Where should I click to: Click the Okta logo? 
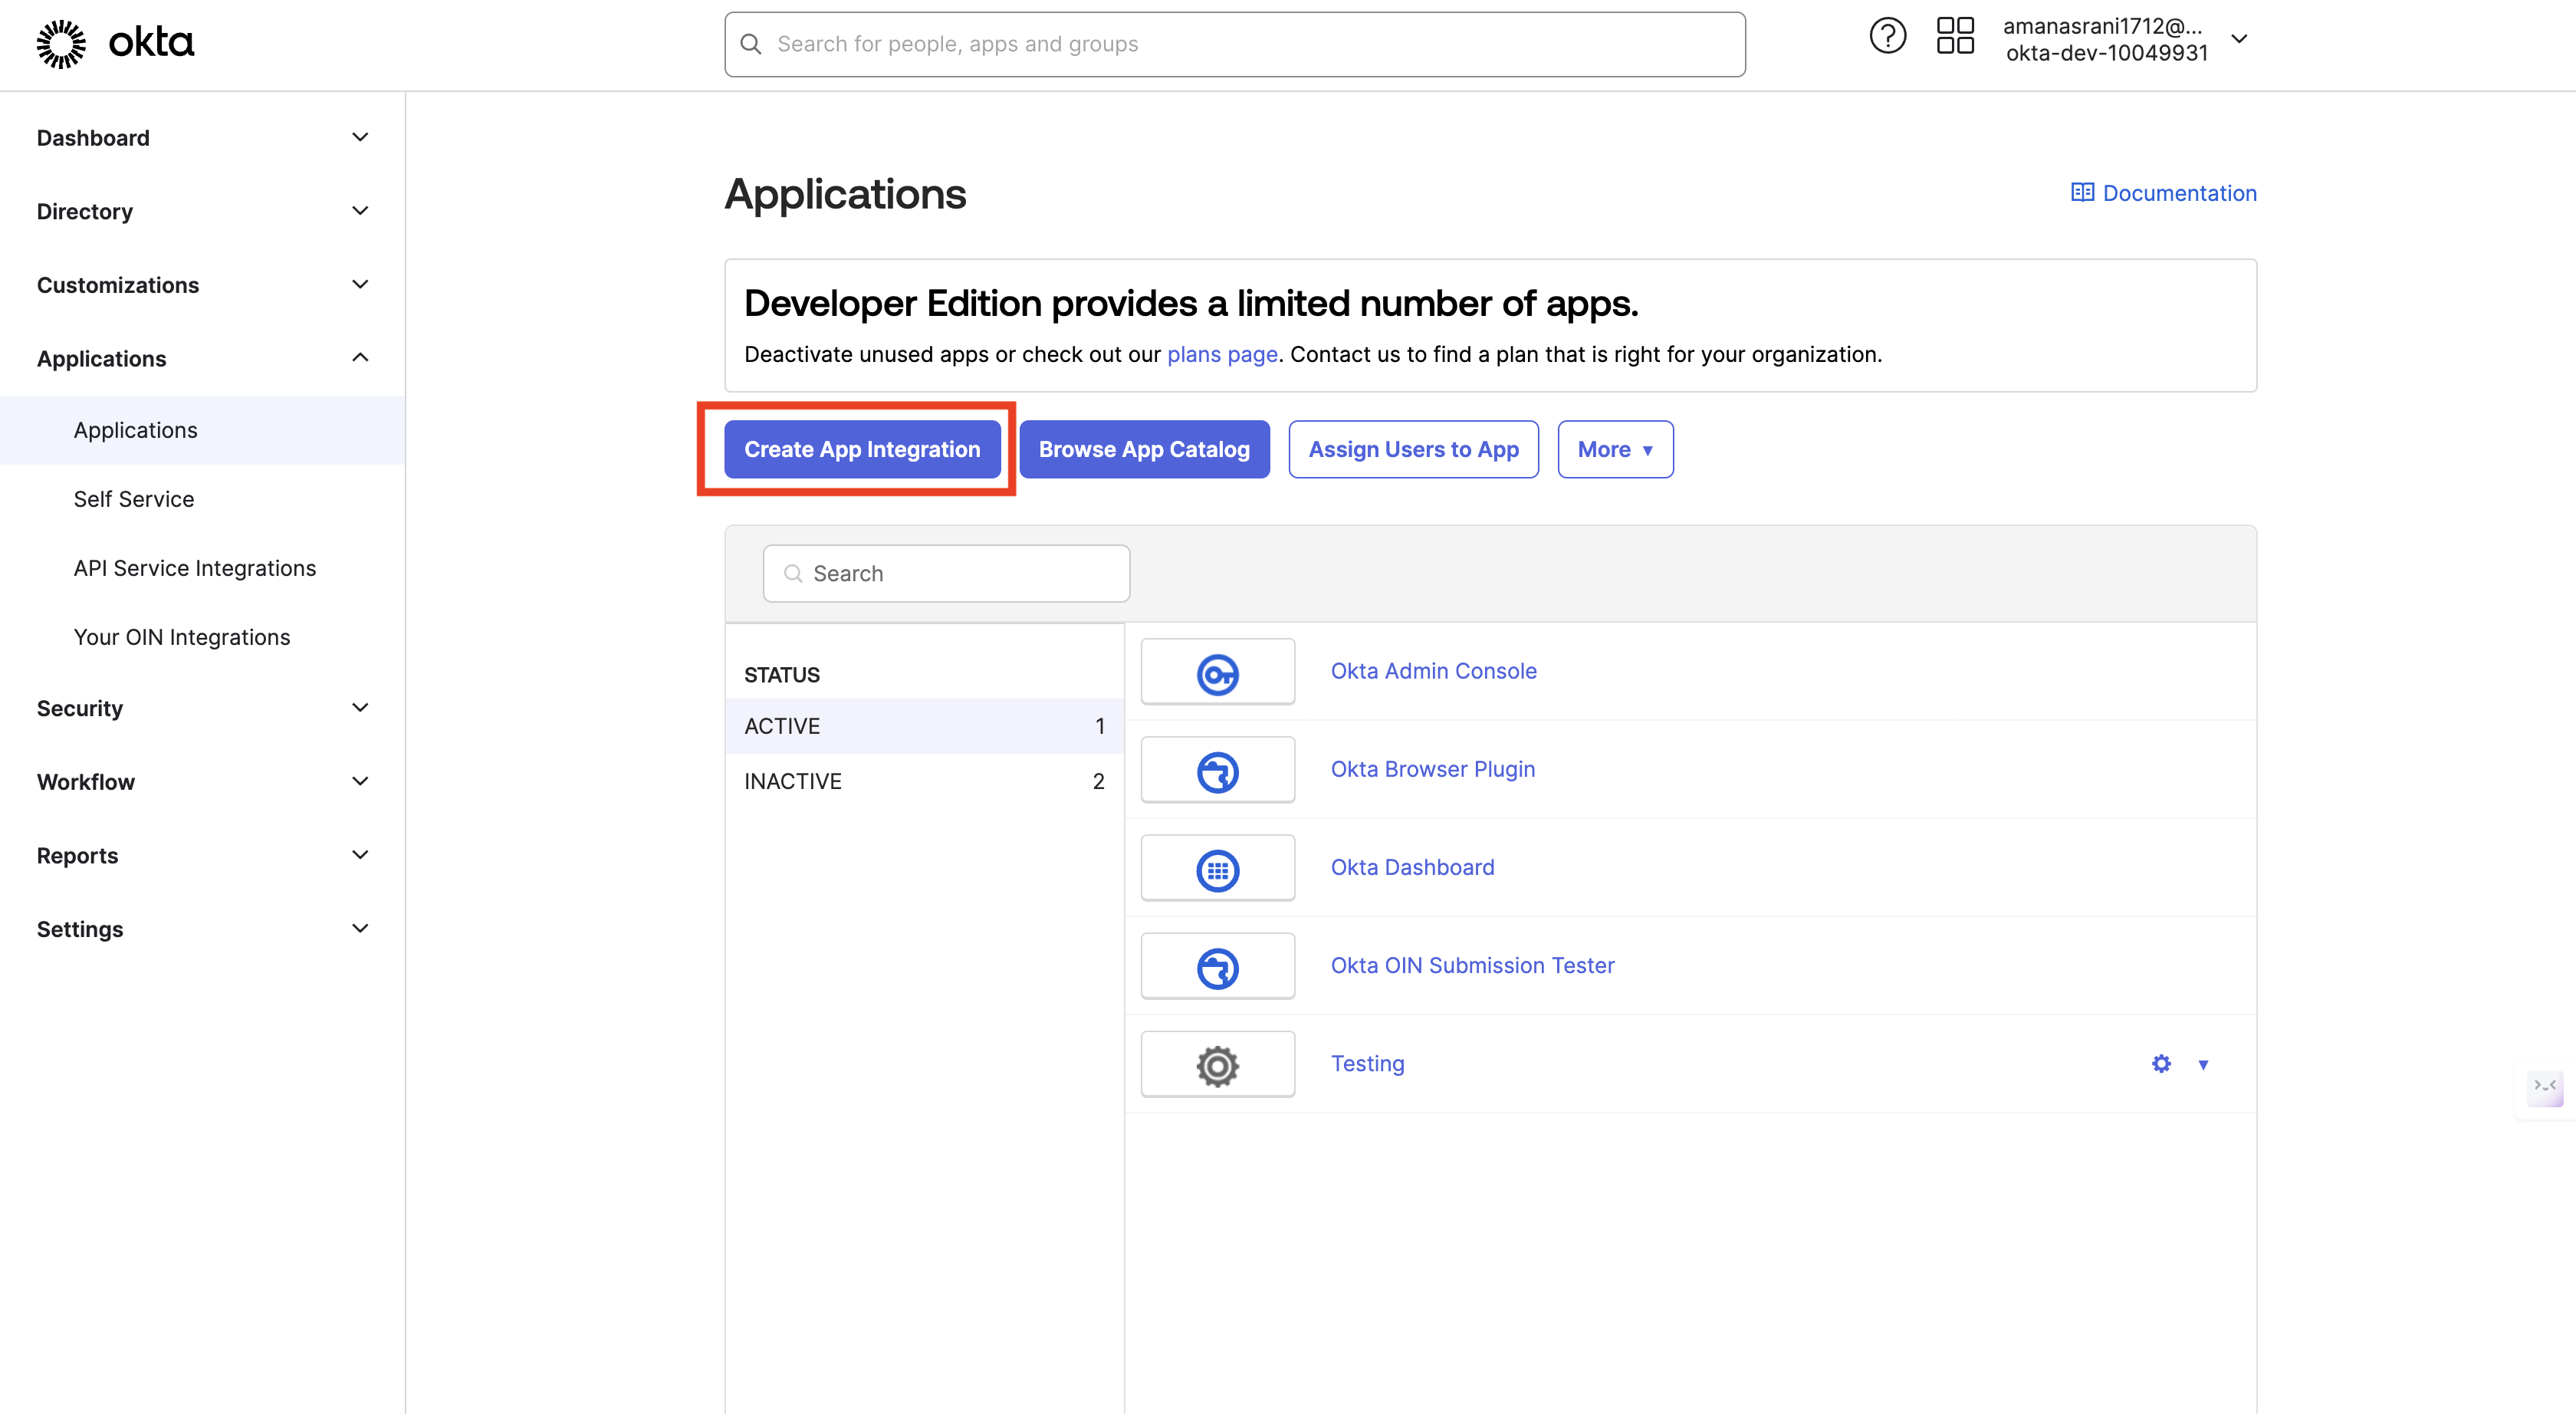(115, 43)
